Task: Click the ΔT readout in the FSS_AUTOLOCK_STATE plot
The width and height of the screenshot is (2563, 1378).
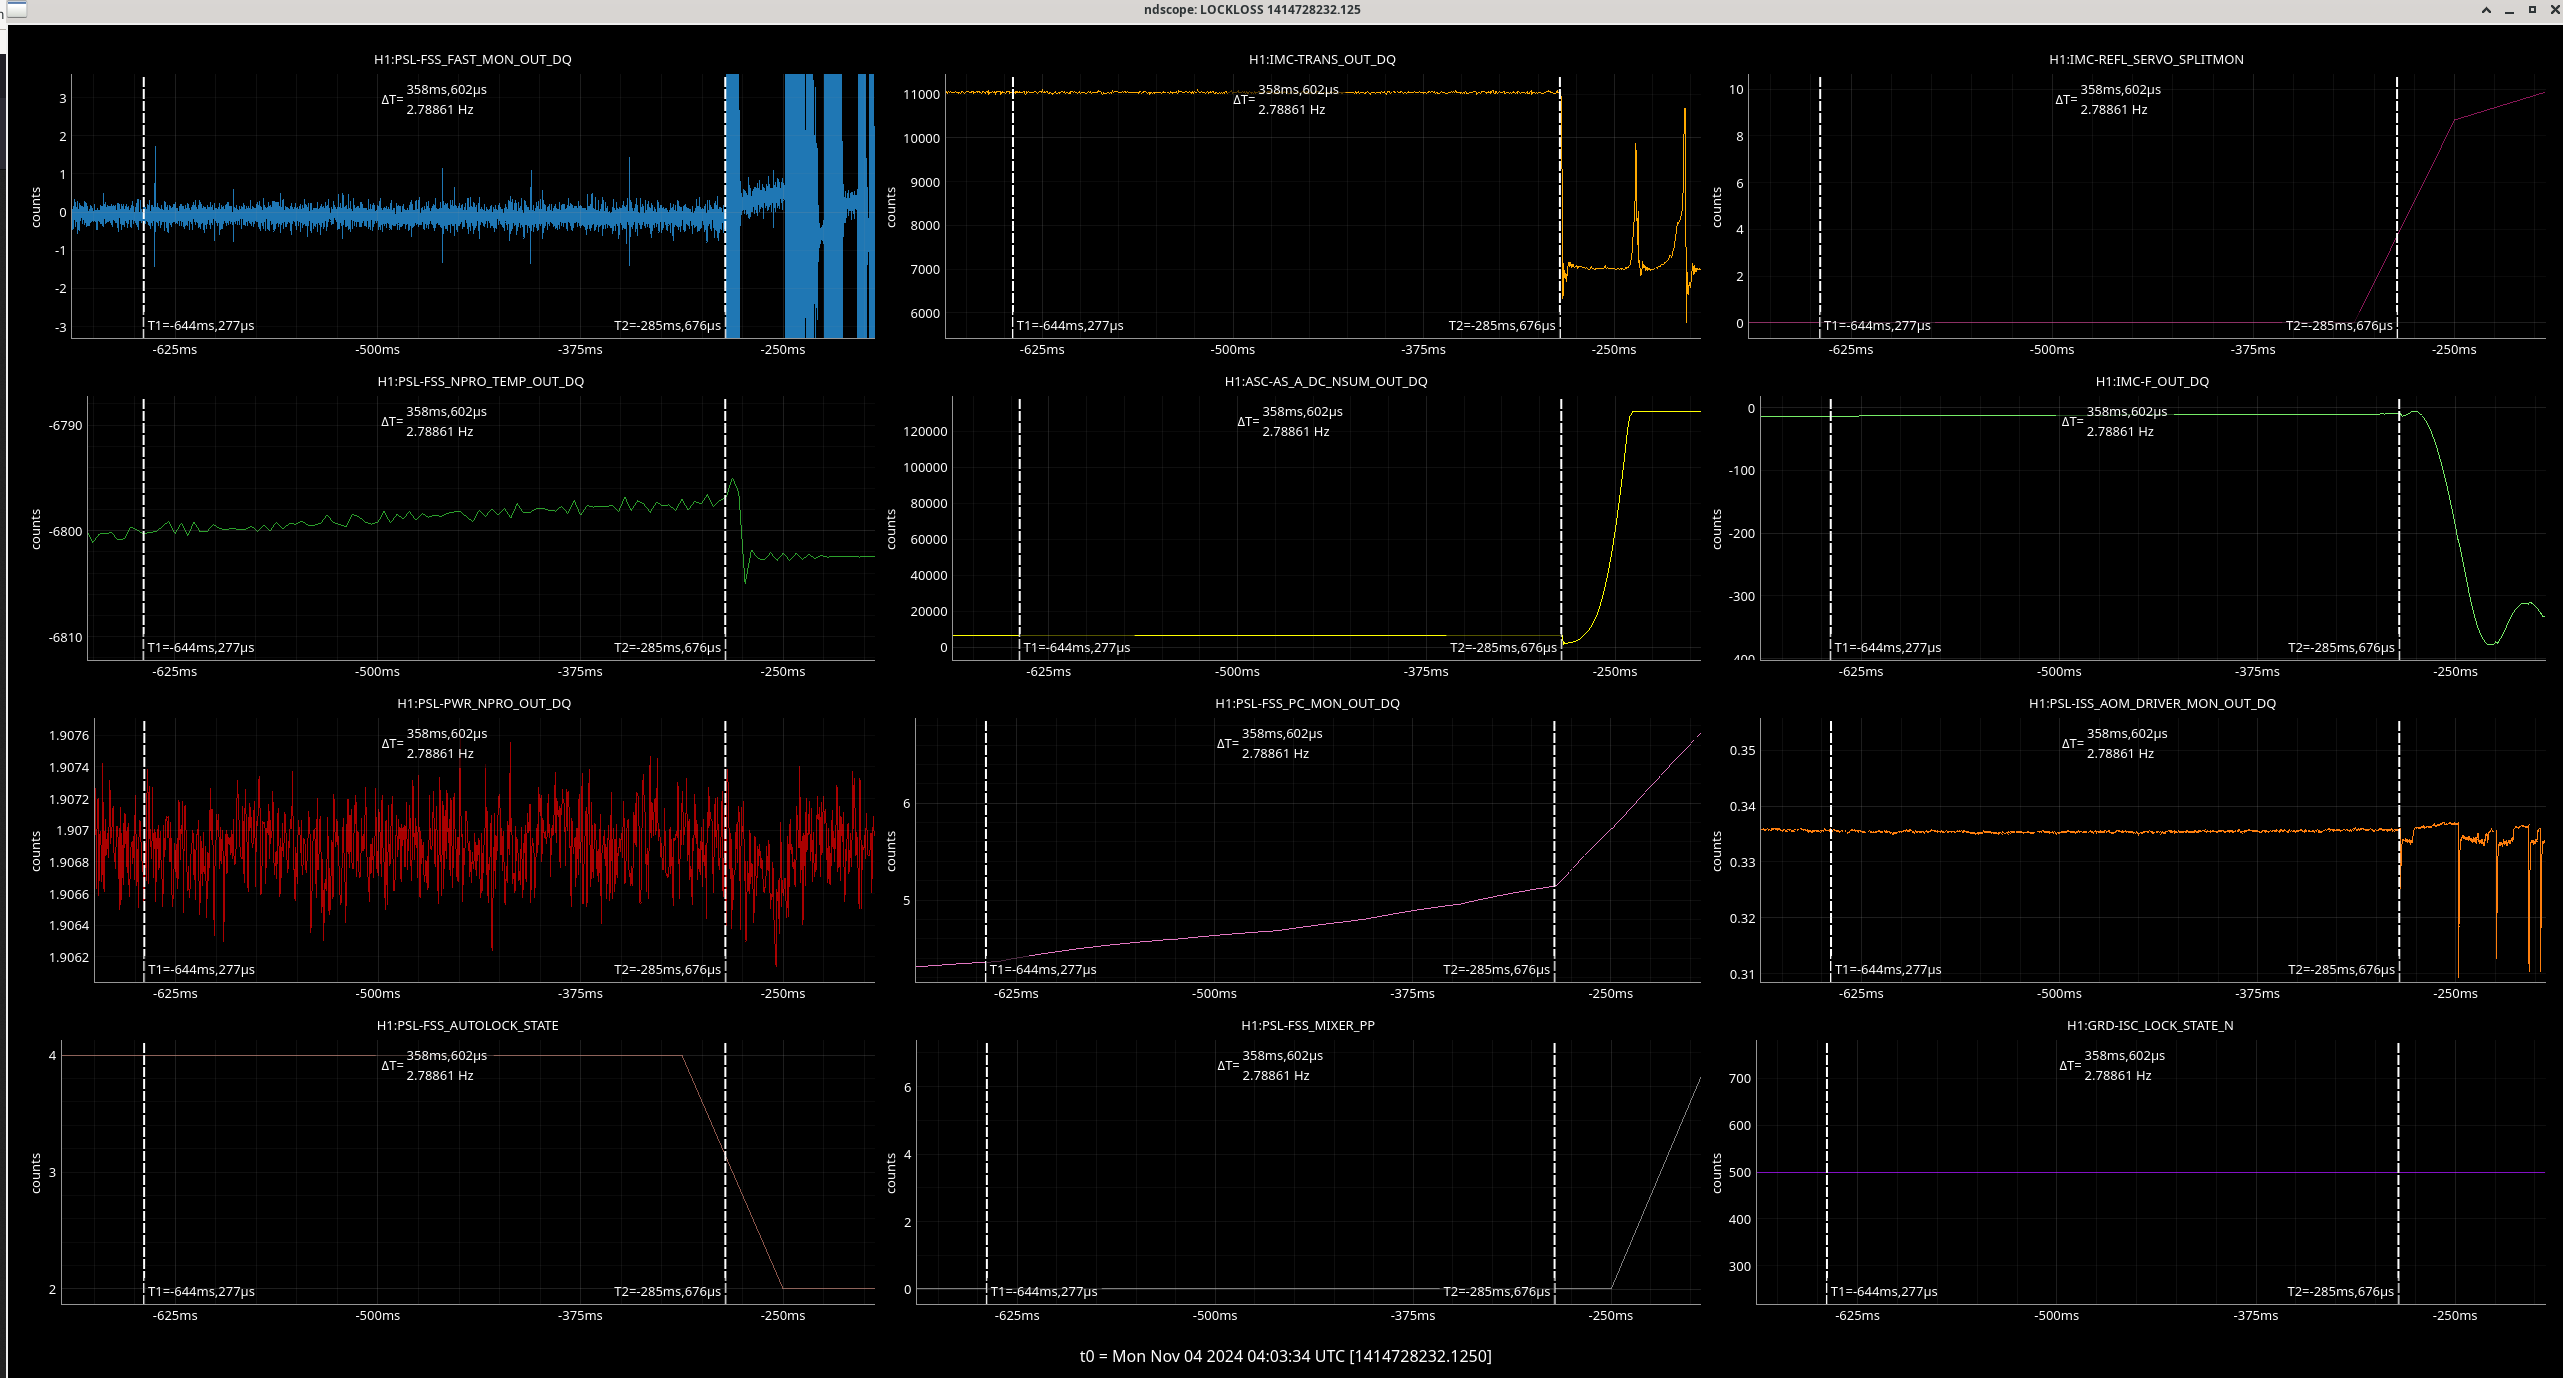Action: pyautogui.click(x=434, y=1066)
